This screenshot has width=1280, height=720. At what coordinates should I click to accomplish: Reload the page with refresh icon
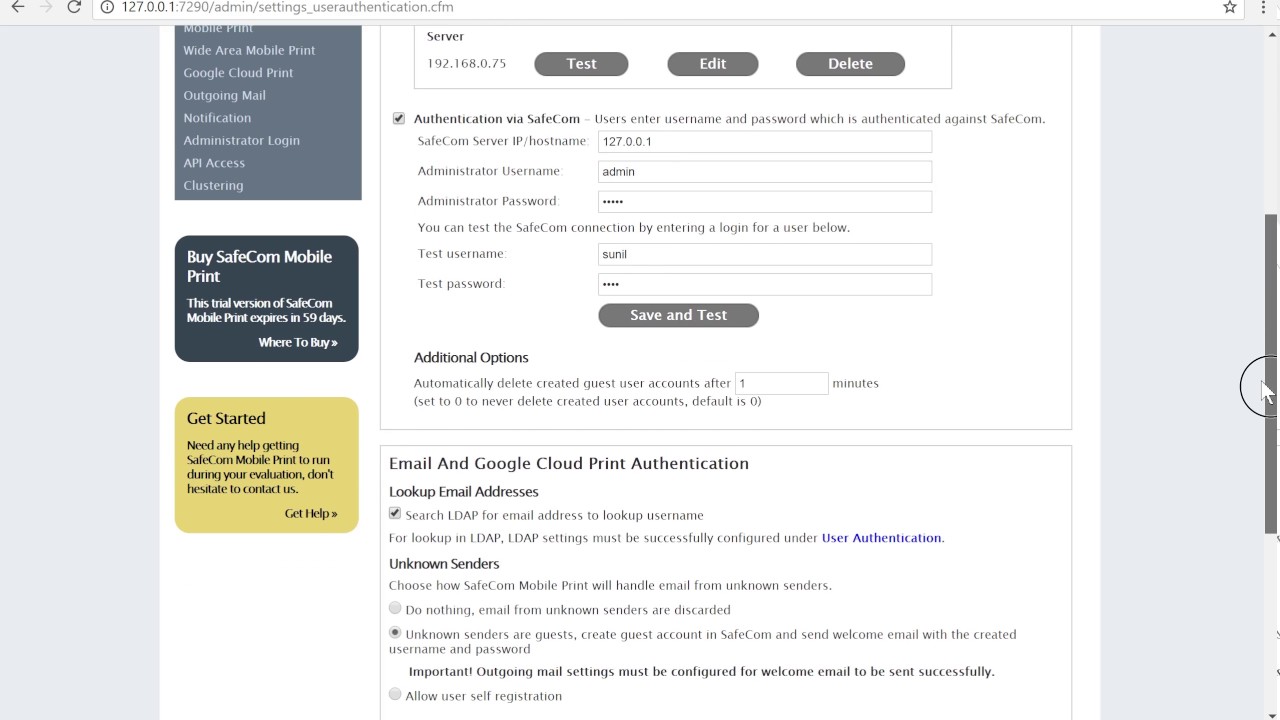pyautogui.click(x=74, y=7)
